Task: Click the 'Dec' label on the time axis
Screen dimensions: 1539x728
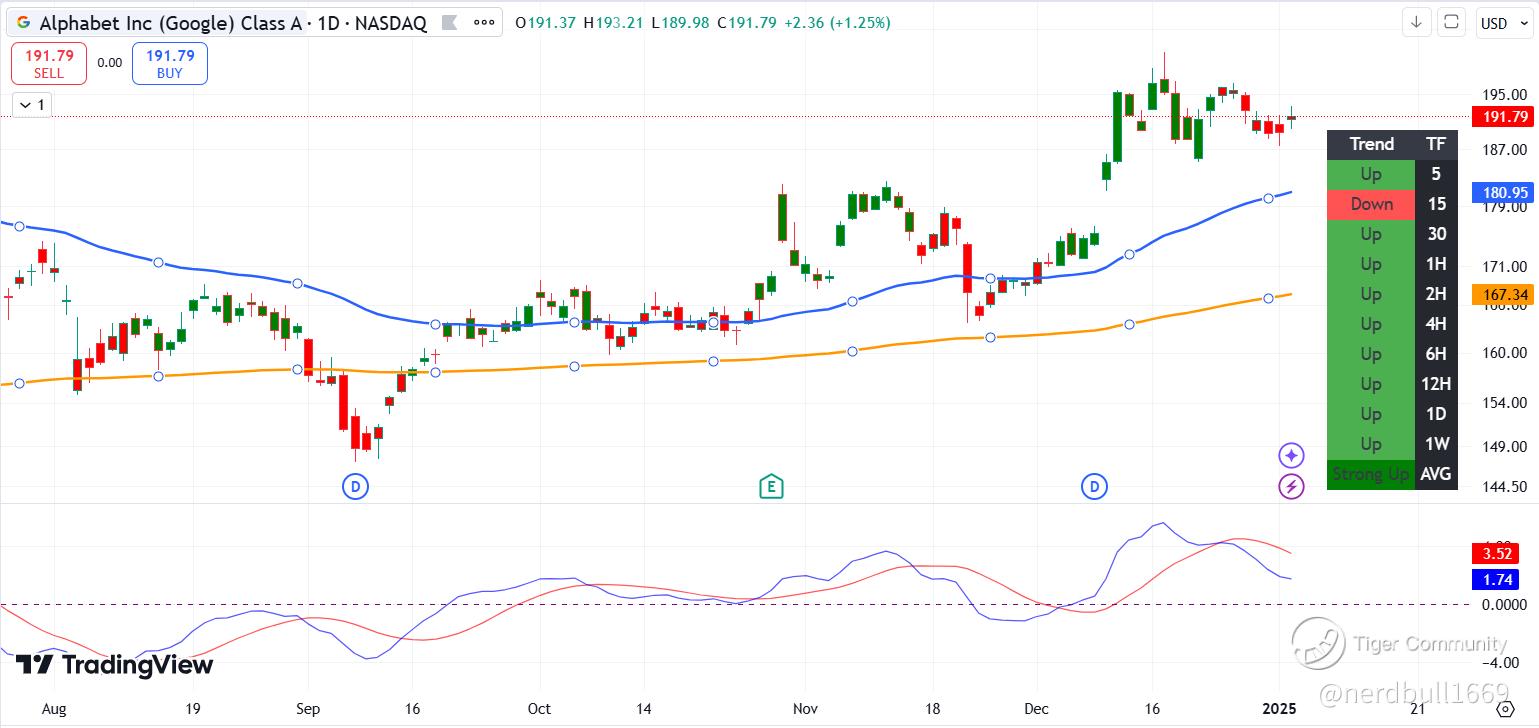Action: [1037, 709]
